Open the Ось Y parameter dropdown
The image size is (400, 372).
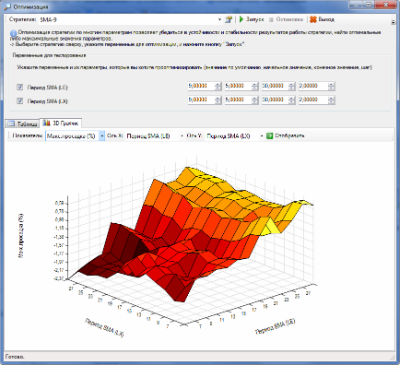click(x=235, y=136)
